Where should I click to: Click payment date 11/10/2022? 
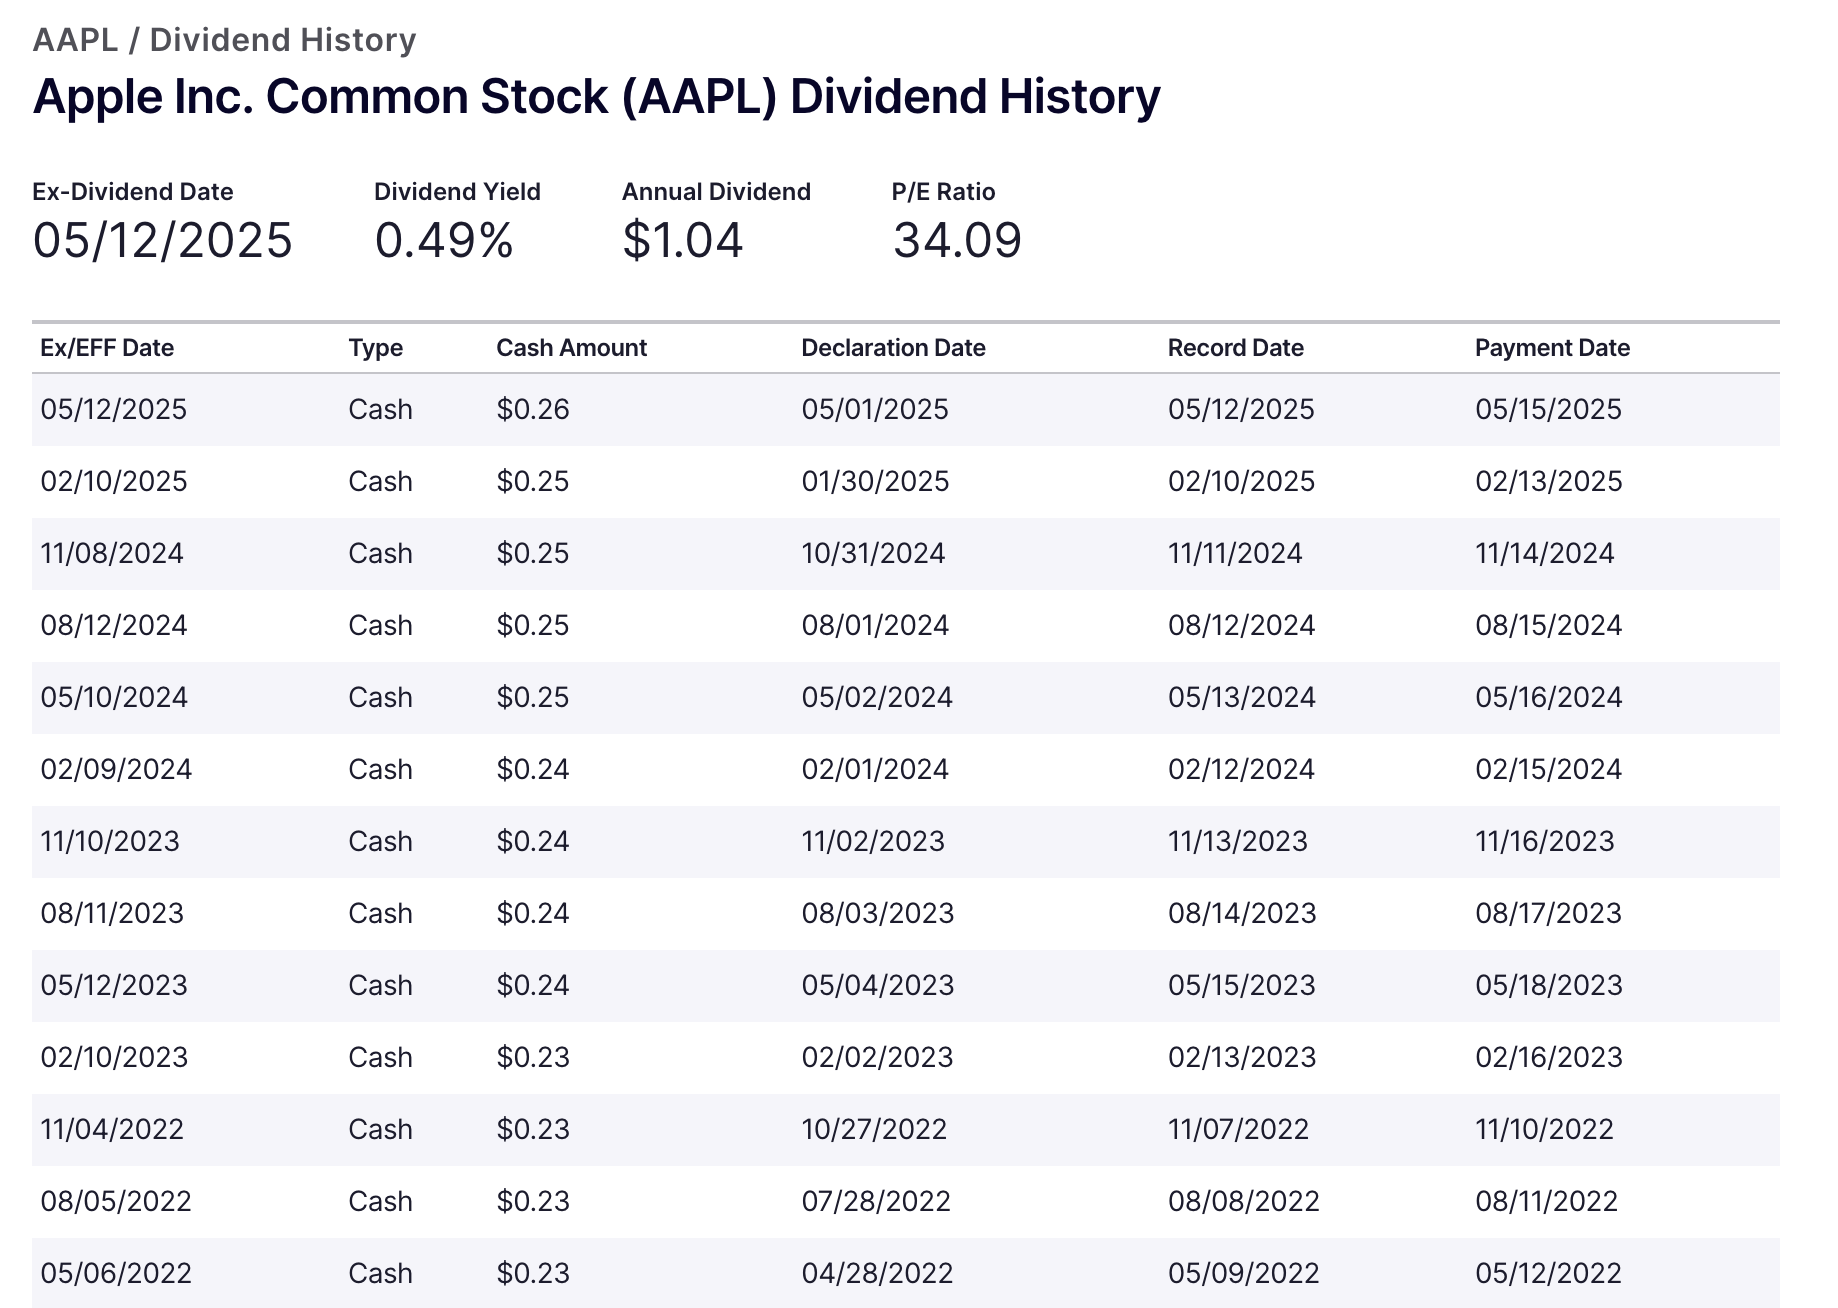(1545, 1129)
